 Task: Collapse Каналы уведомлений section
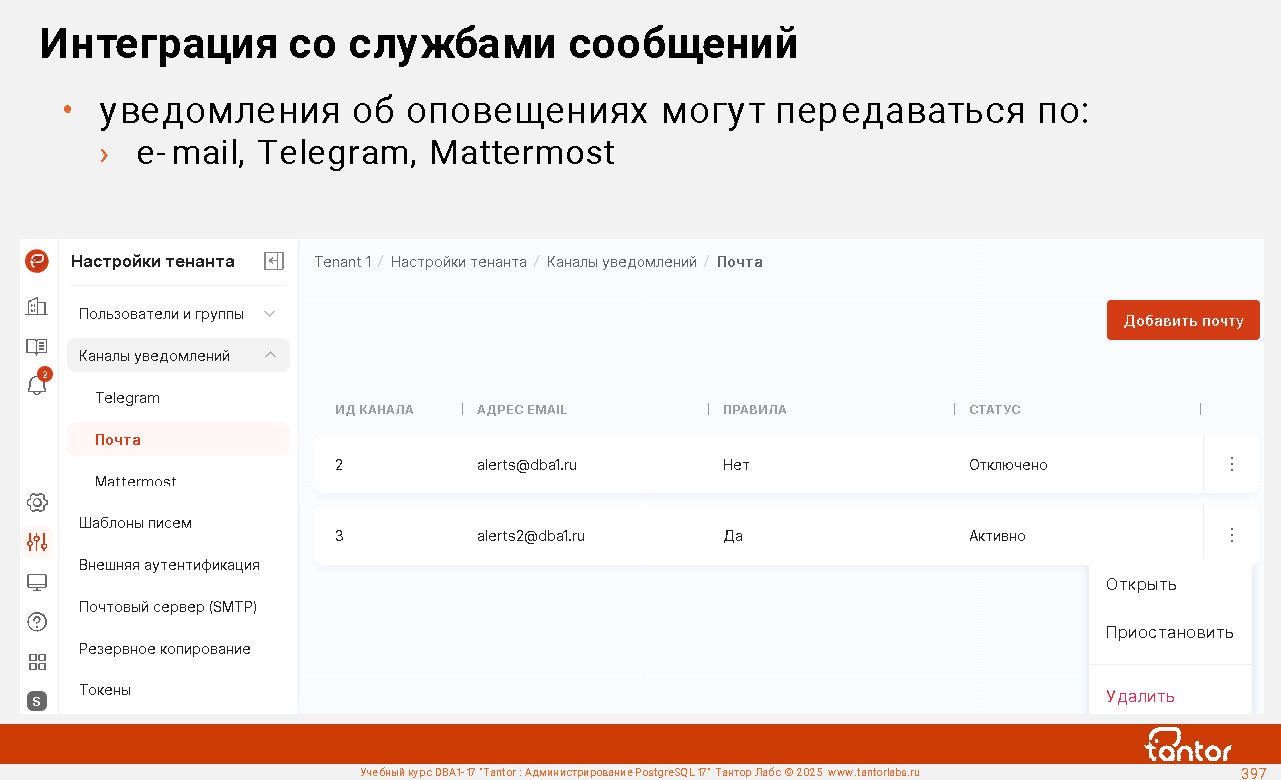pyautogui.click(x=269, y=356)
